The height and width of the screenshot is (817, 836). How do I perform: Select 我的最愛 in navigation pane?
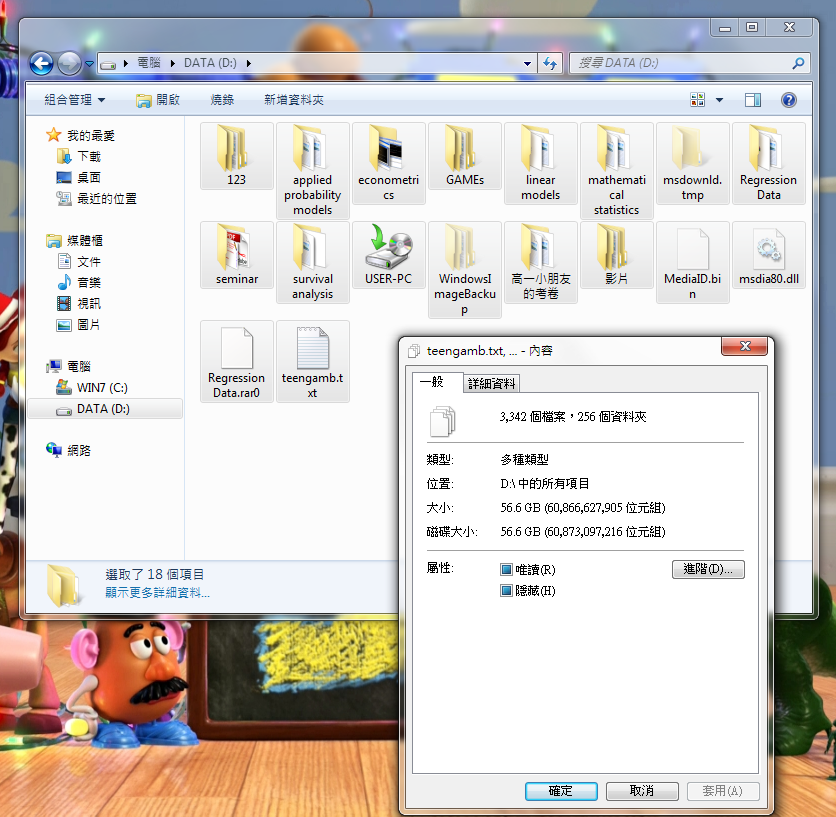(81, 135)
